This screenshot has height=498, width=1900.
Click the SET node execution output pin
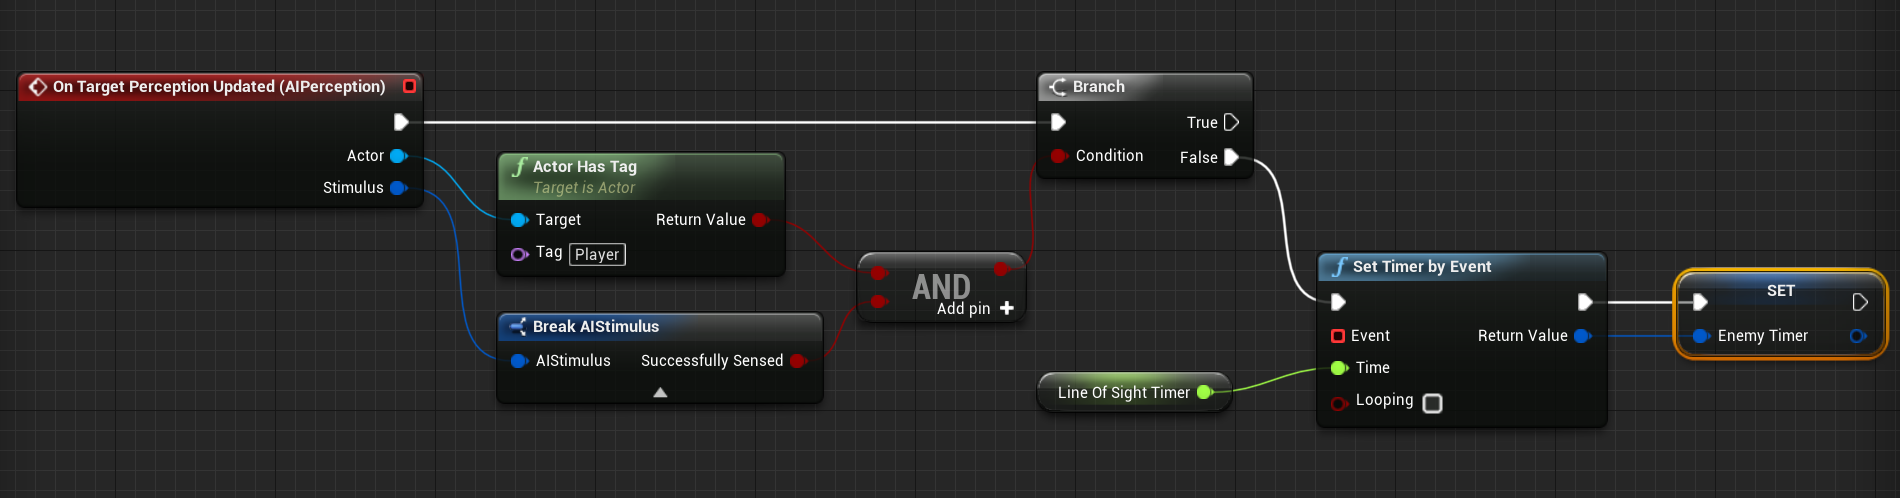[x=1860, y=302]
